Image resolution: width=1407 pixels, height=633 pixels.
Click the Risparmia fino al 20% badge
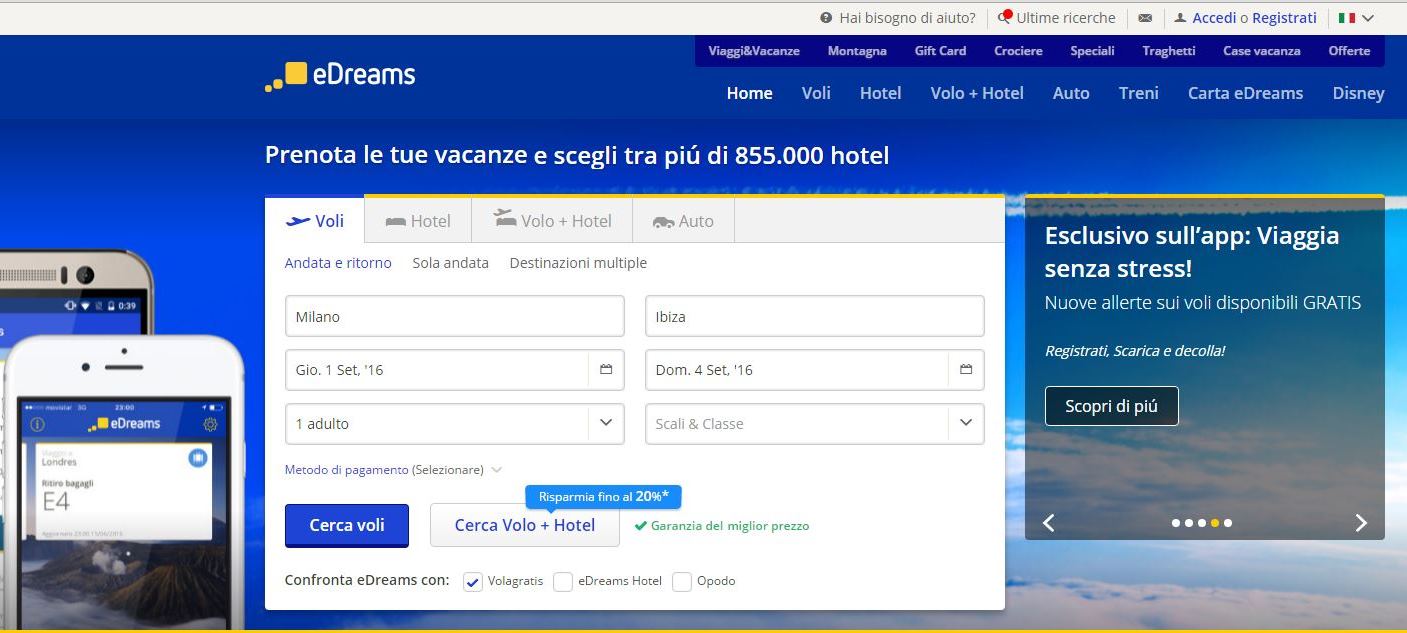(x=603, y=497)
